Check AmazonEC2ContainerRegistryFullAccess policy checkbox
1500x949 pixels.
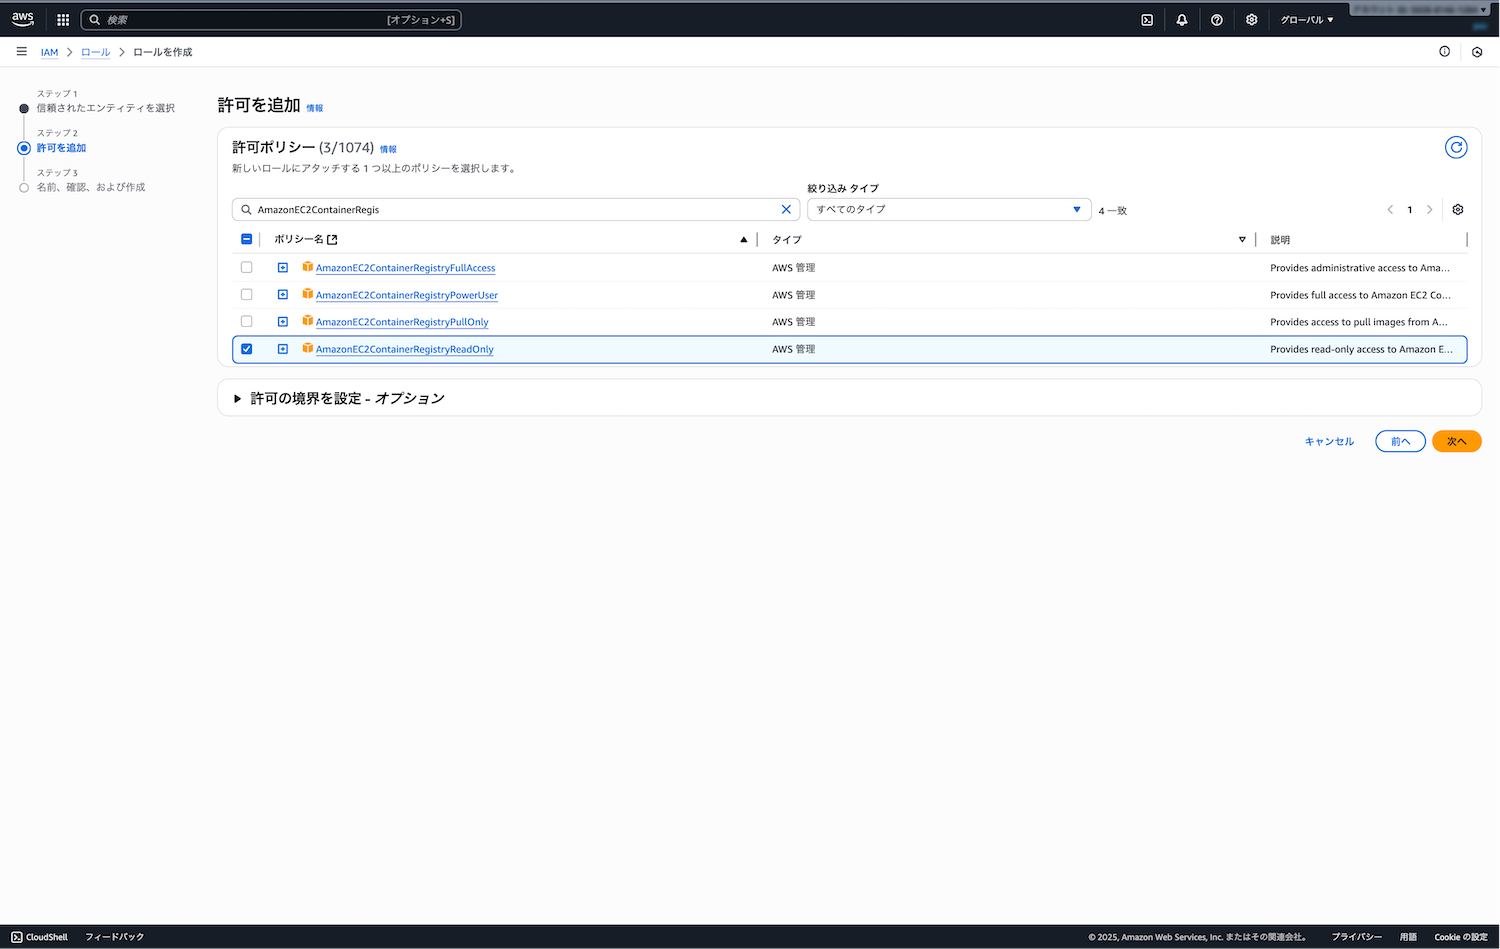[247, 268]
